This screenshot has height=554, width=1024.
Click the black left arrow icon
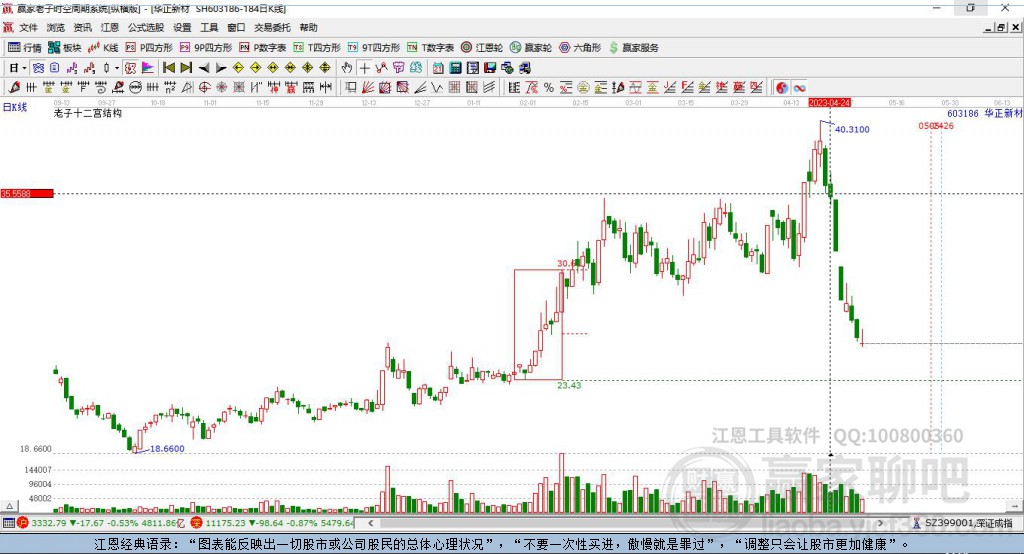204,68
